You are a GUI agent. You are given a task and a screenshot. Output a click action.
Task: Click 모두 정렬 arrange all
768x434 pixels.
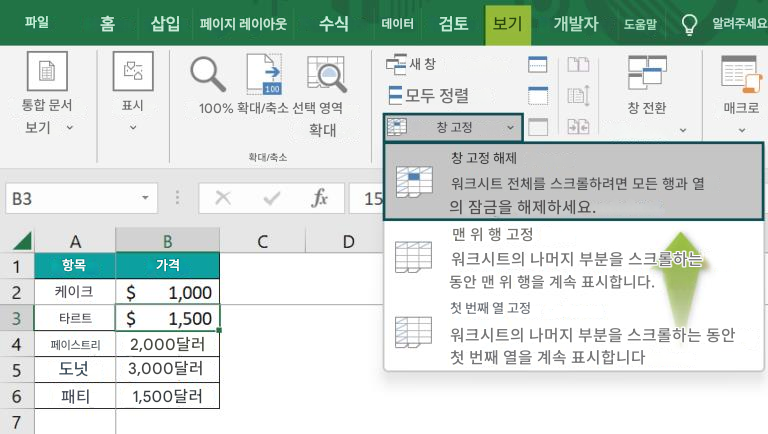(428, 95)
